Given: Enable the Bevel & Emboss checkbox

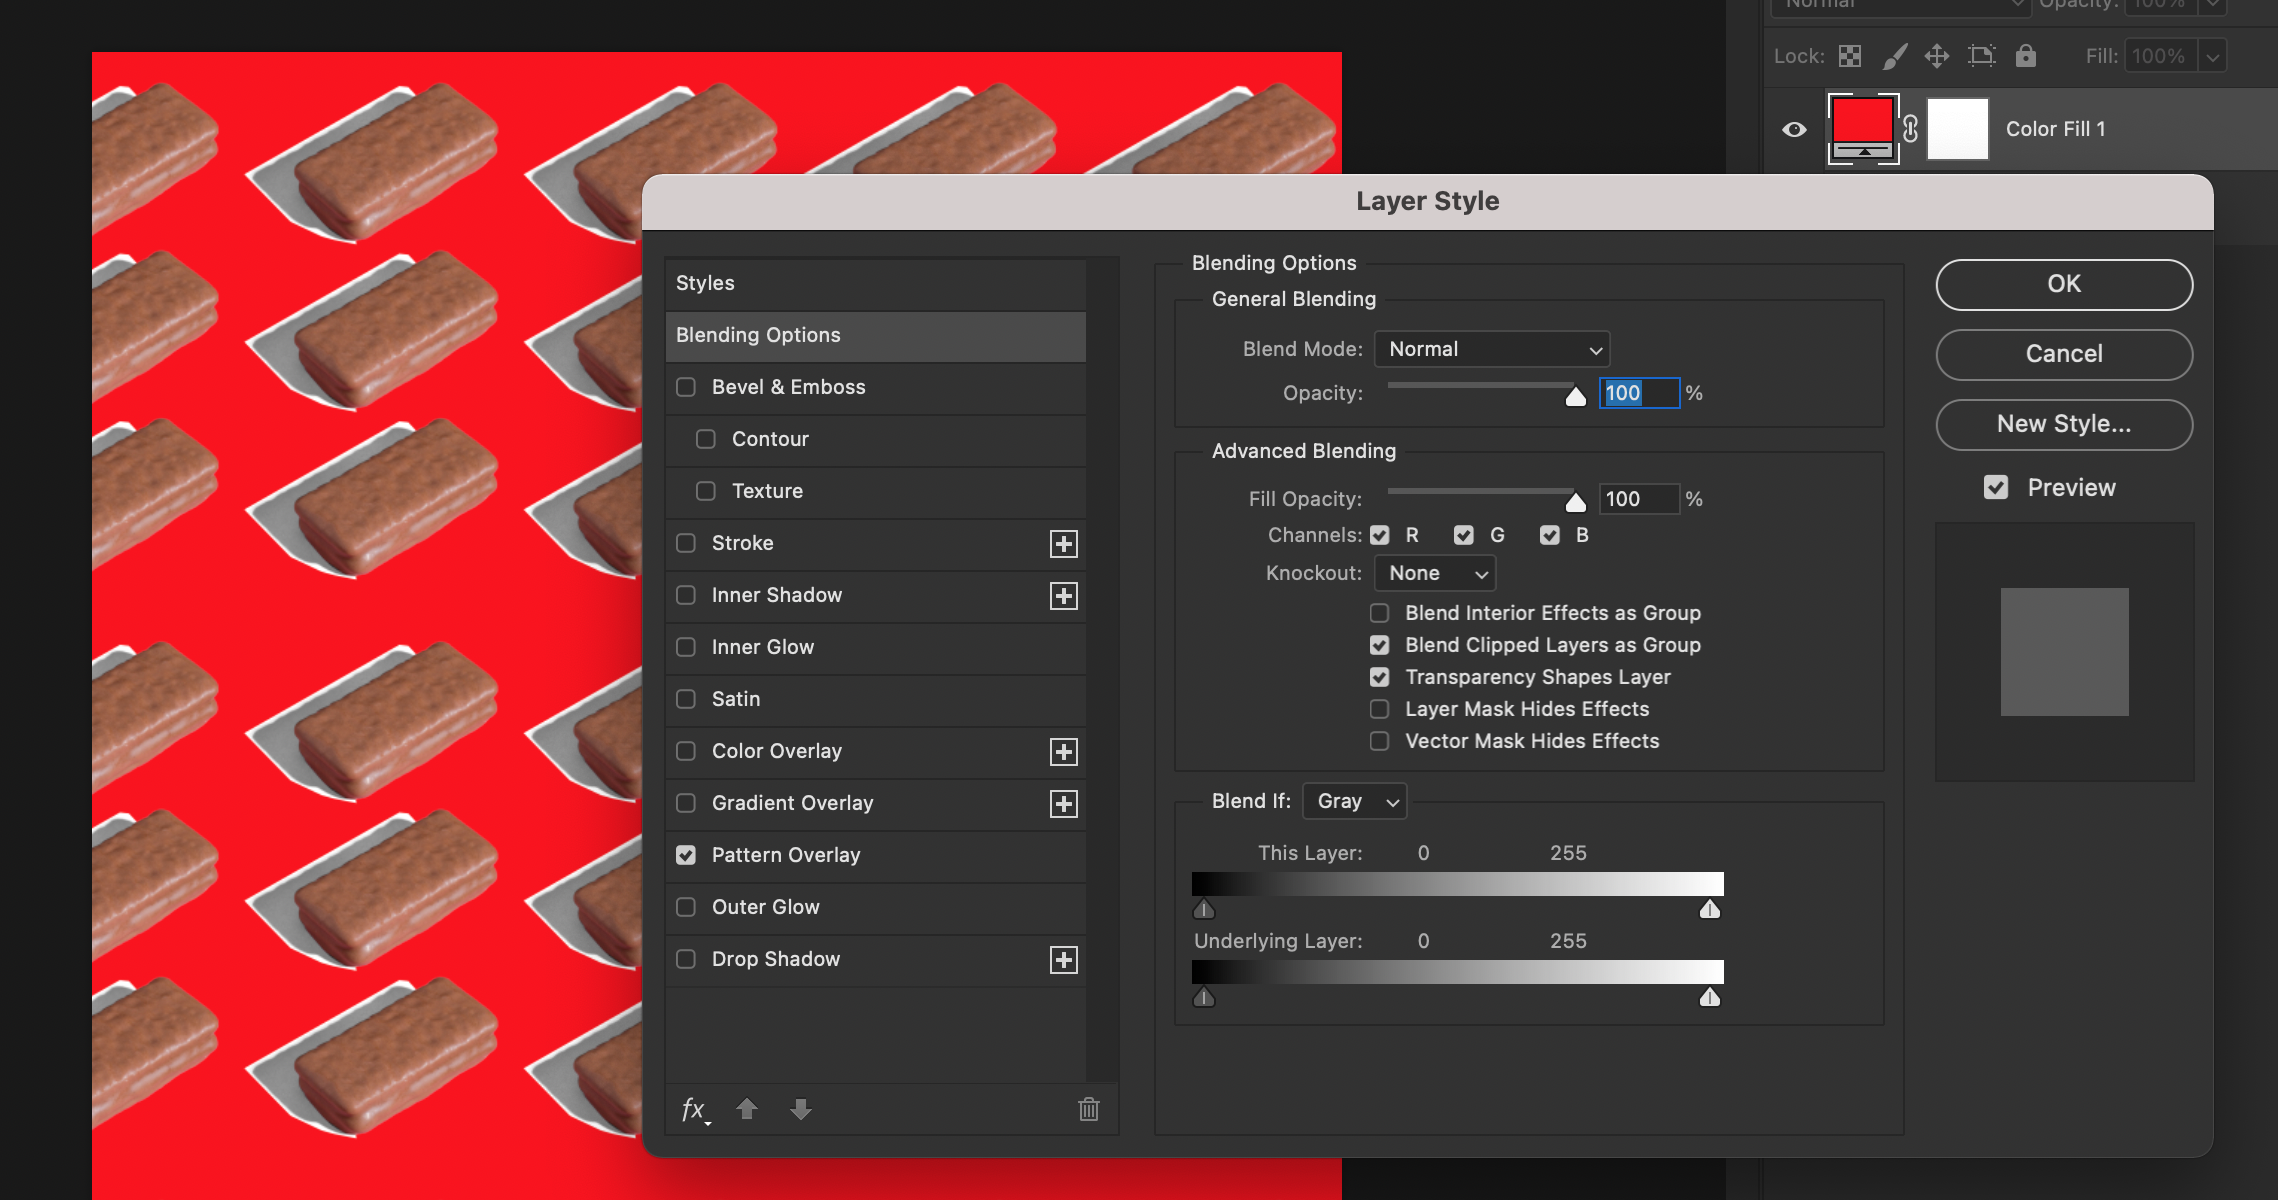Looking at the screenshot, I should (686, 387).
